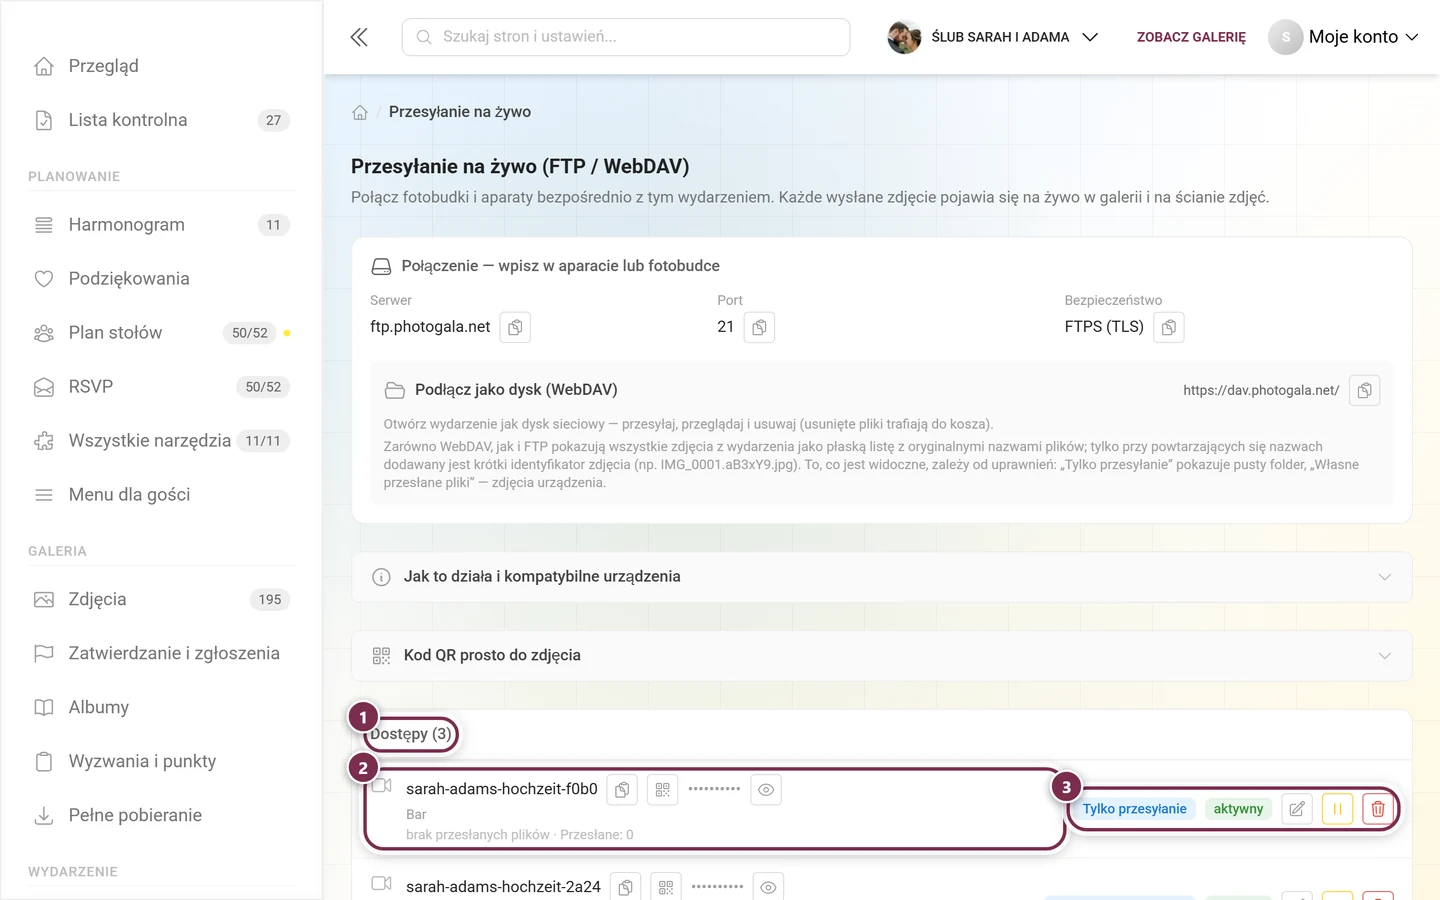Expand 'Jak to działa i kompatybilne urządzenia'
This screenshot has height=900, width=1440.
[881, 577]
